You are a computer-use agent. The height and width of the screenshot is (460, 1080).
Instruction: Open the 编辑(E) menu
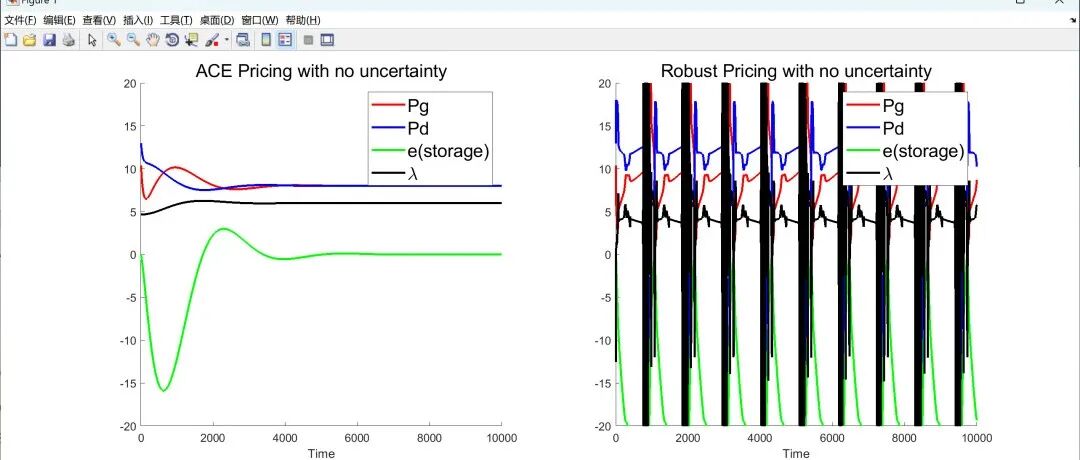click(59, 21)
